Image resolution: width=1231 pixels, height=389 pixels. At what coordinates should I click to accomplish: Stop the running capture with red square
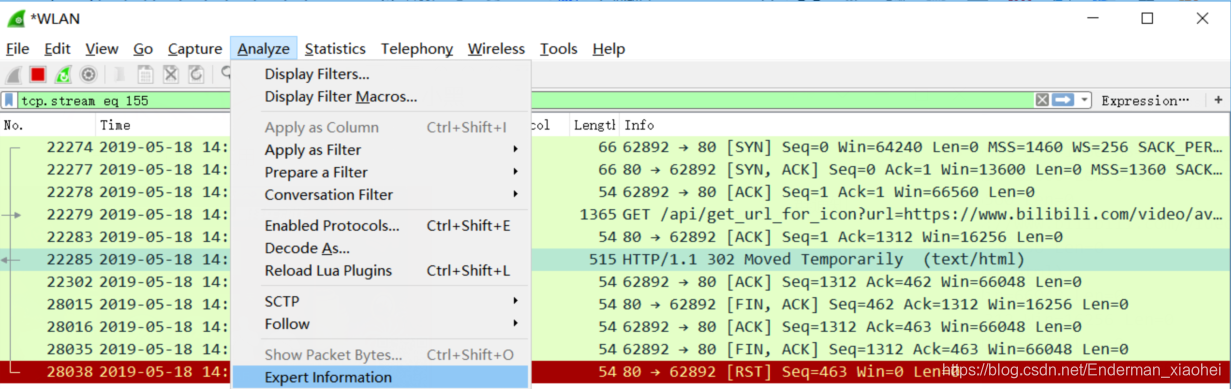click(38, 74)
